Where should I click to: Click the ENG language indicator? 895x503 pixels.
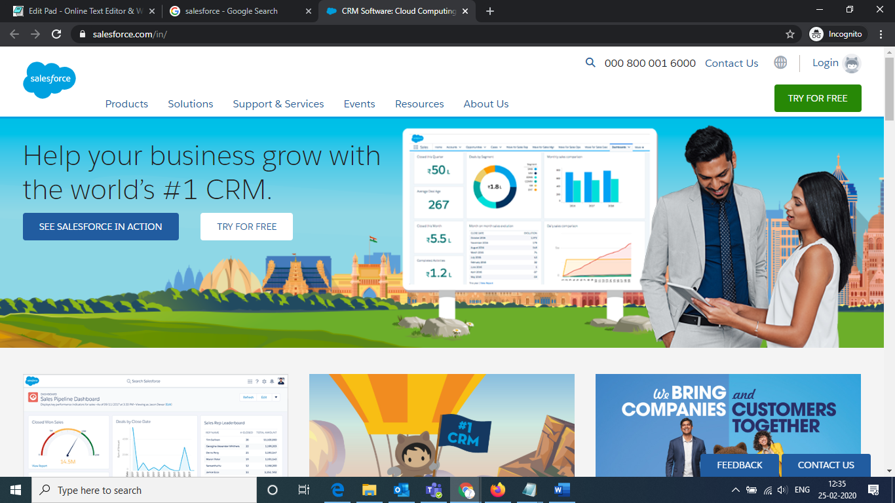[802, 490]
